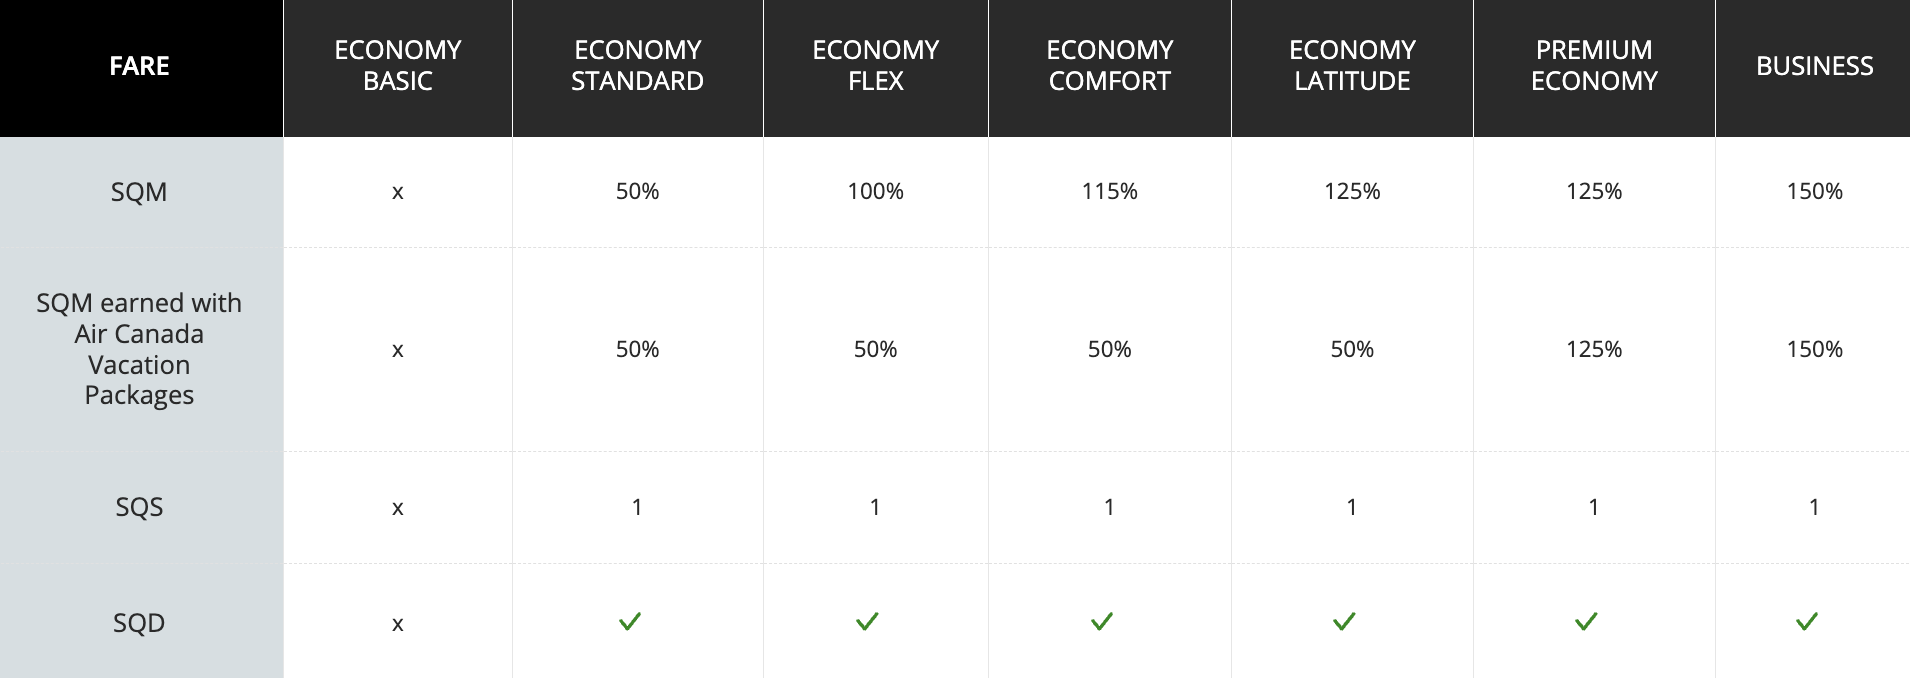This screenshot has height=678, width=1910.
Task: Click the Economy Standard column header
Action: (x=637, y=66)
